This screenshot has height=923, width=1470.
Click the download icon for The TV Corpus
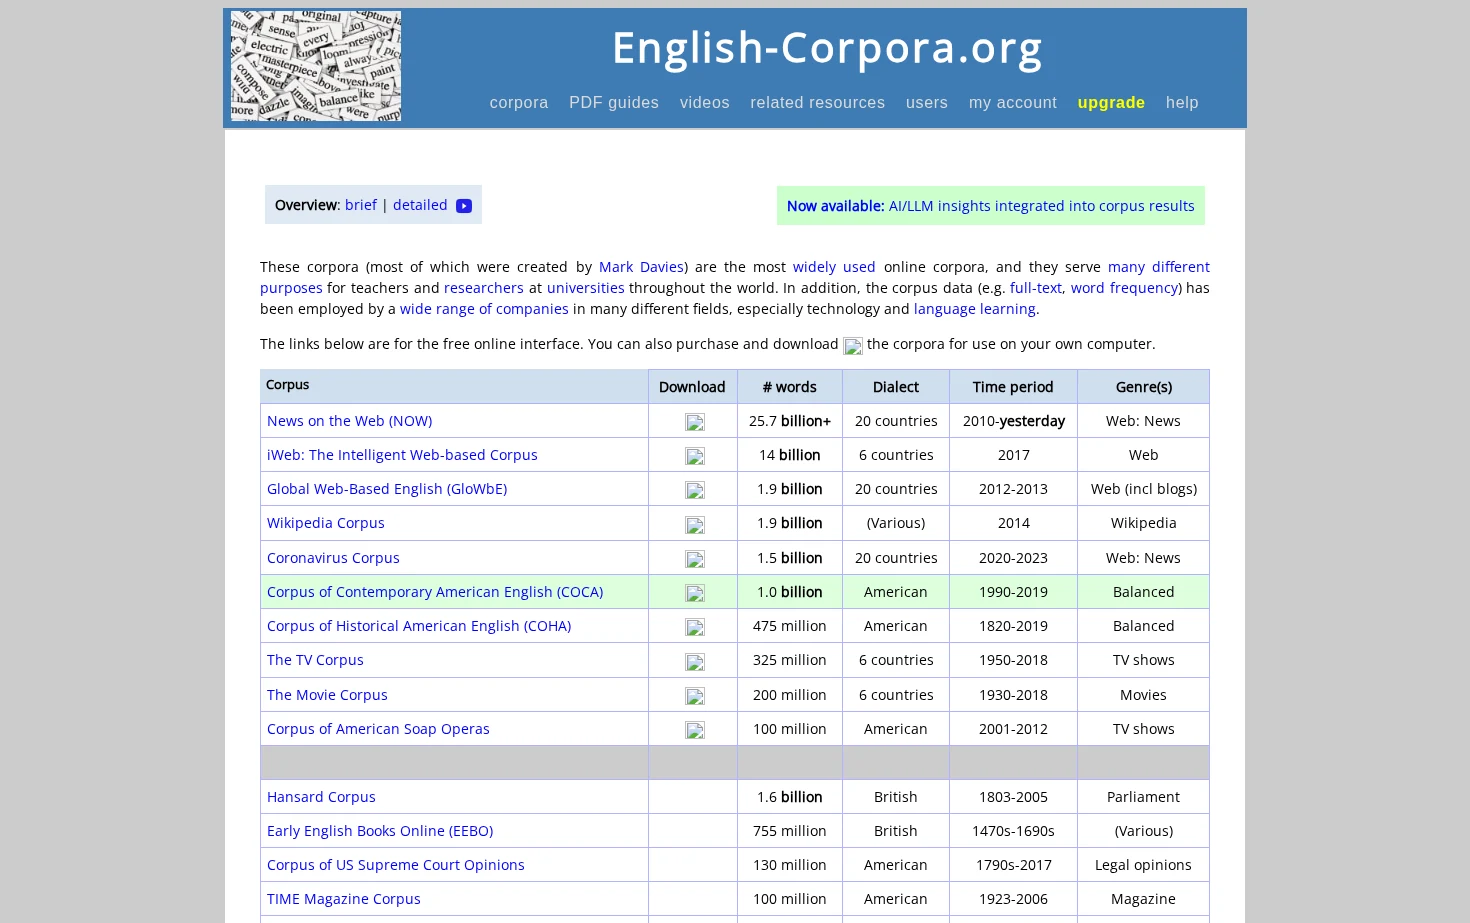[x=694, y=662]
